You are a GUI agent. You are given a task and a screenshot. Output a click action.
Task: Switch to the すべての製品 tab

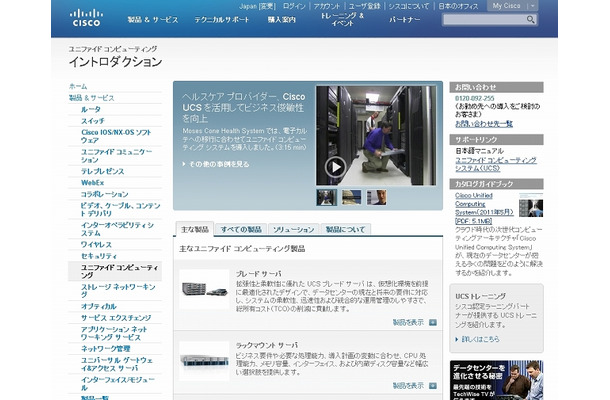coord(241,230)
